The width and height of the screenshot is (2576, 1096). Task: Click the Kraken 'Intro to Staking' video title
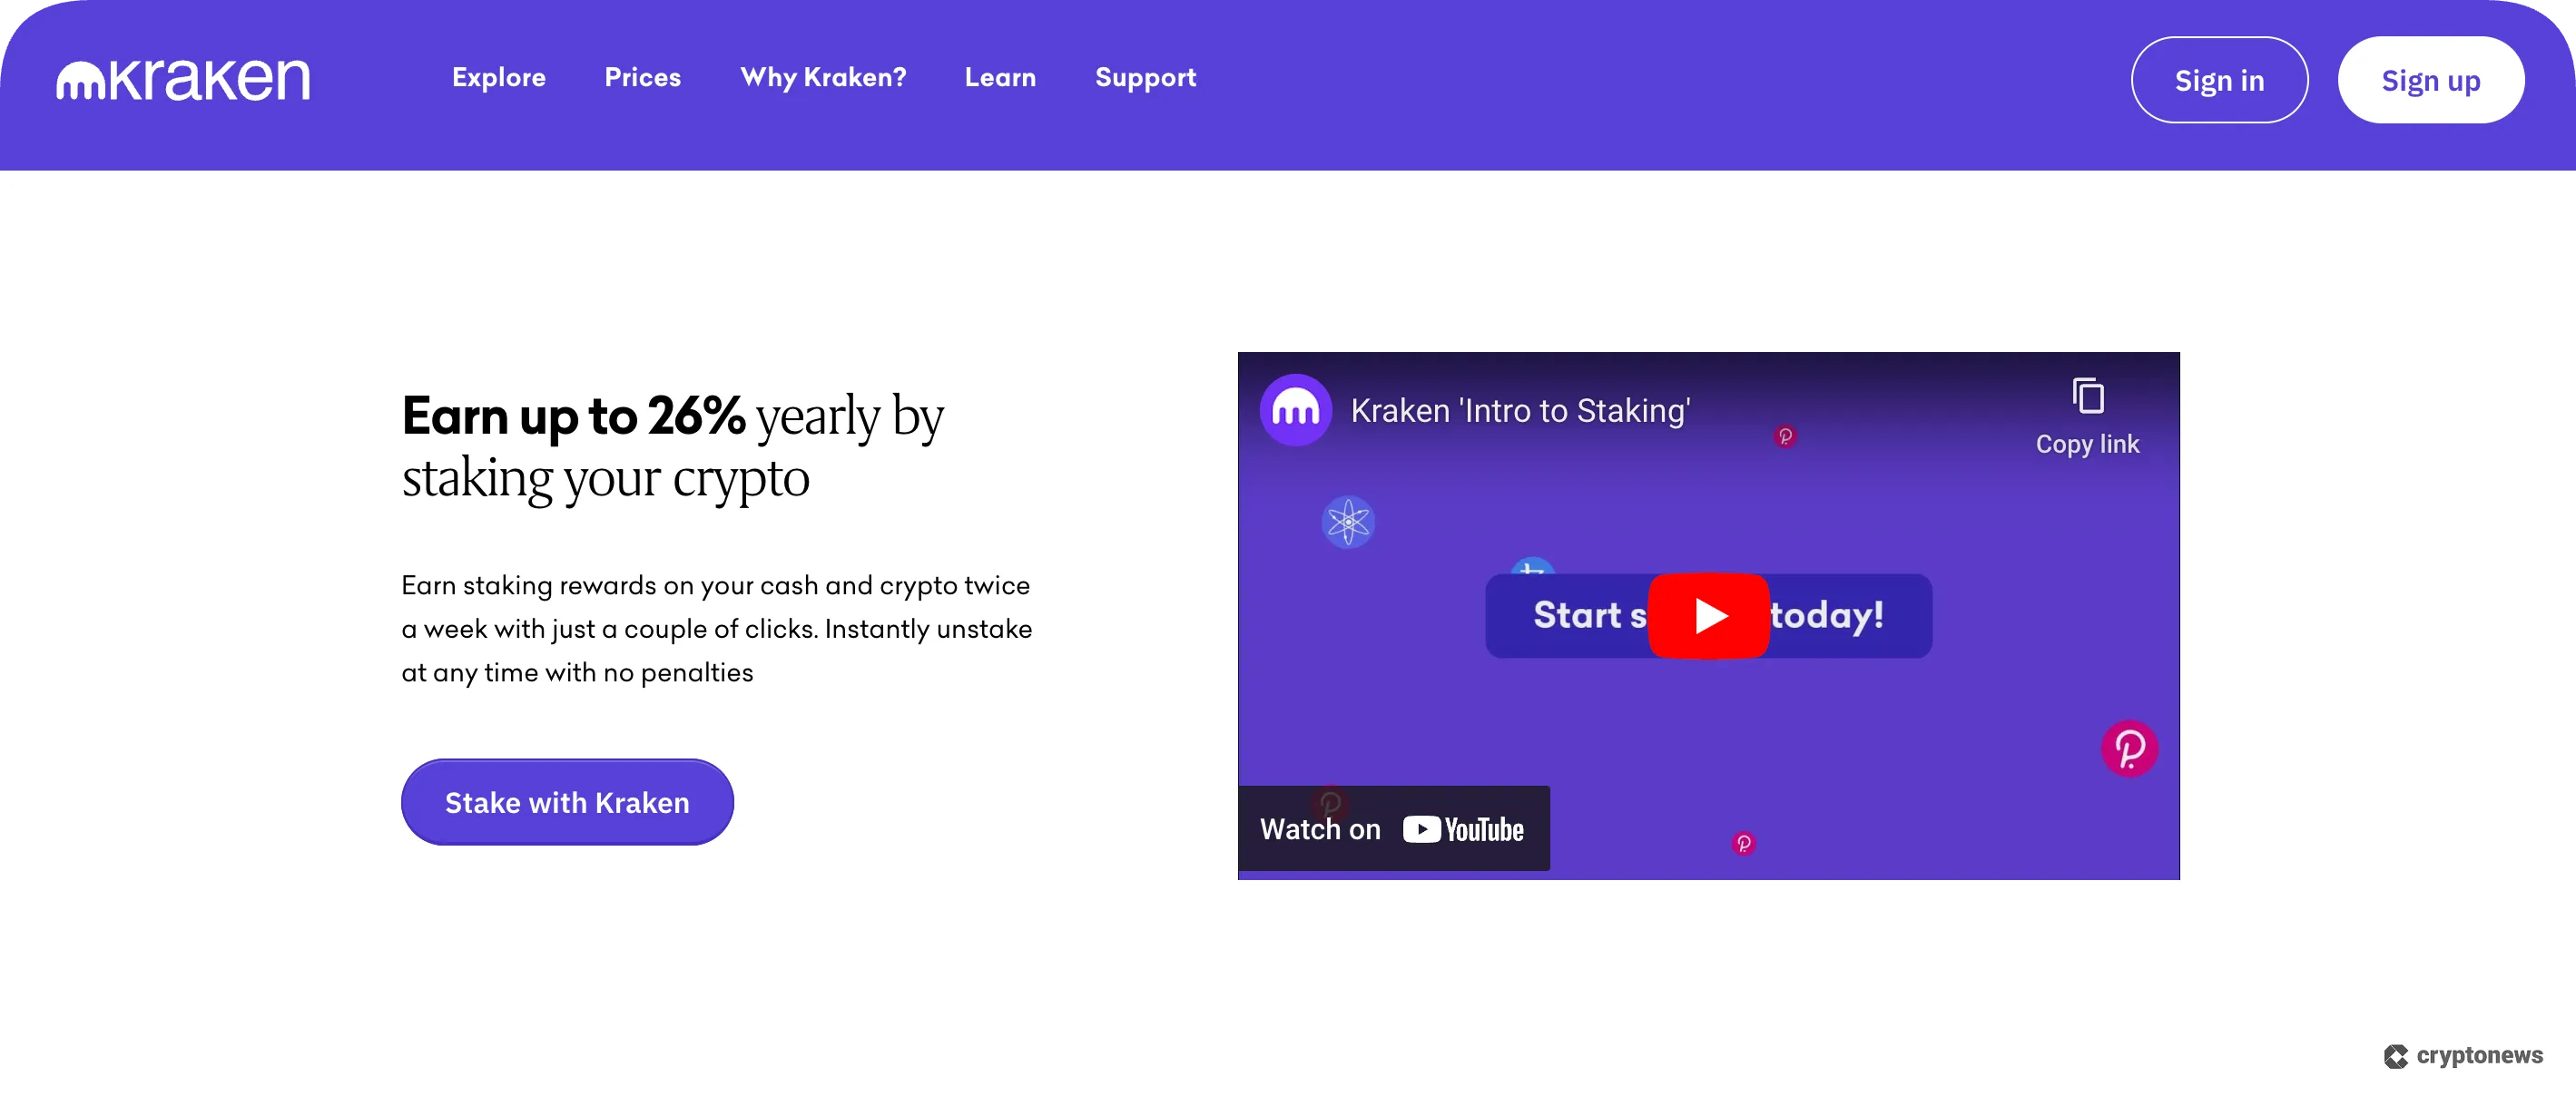point(1520,410)
